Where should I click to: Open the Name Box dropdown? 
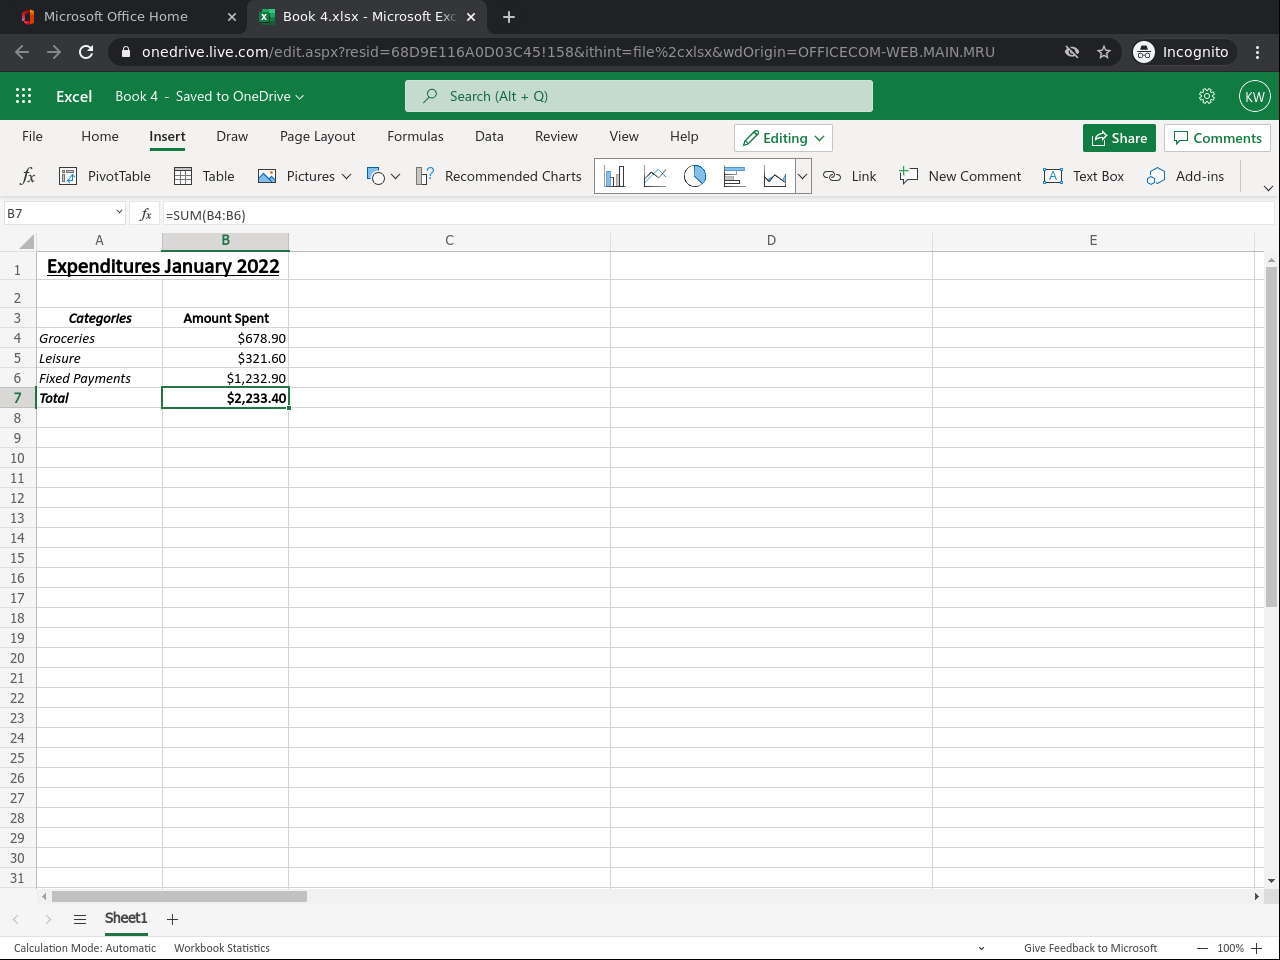(x=119, y=213)
